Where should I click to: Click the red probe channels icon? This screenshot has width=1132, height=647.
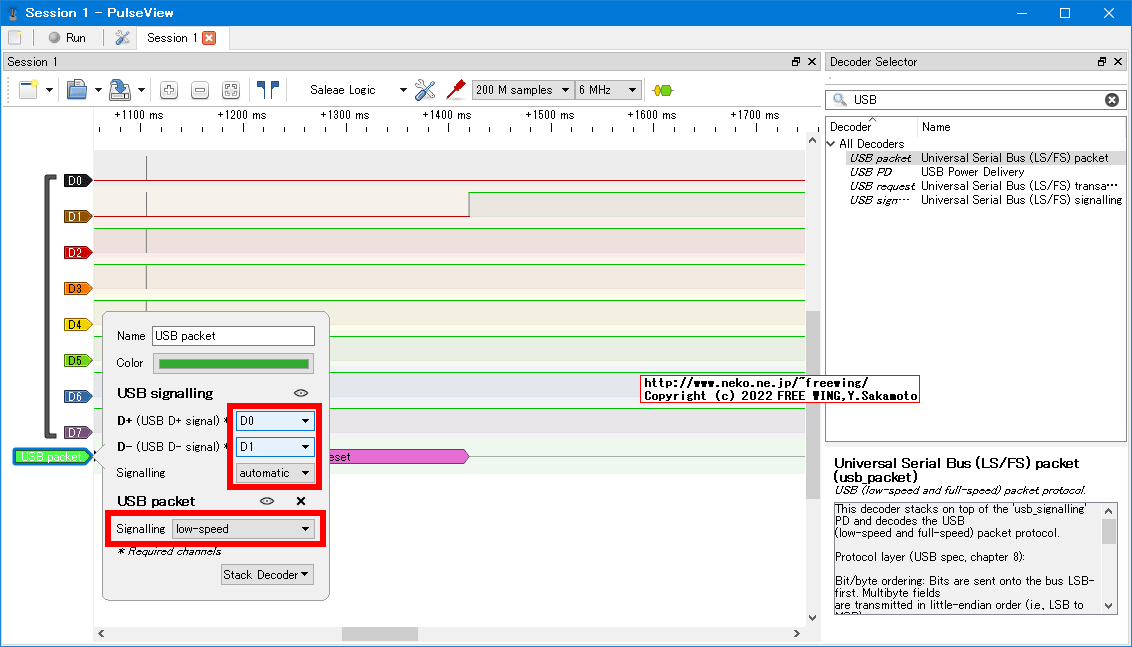(455, 89)
